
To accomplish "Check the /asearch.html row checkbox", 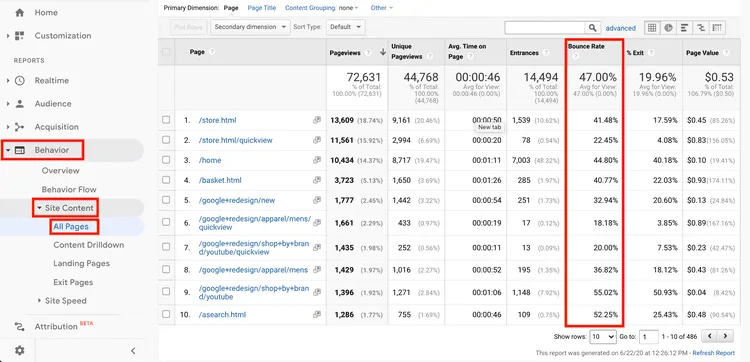I will pyautogui.click(x=166, y=315).
